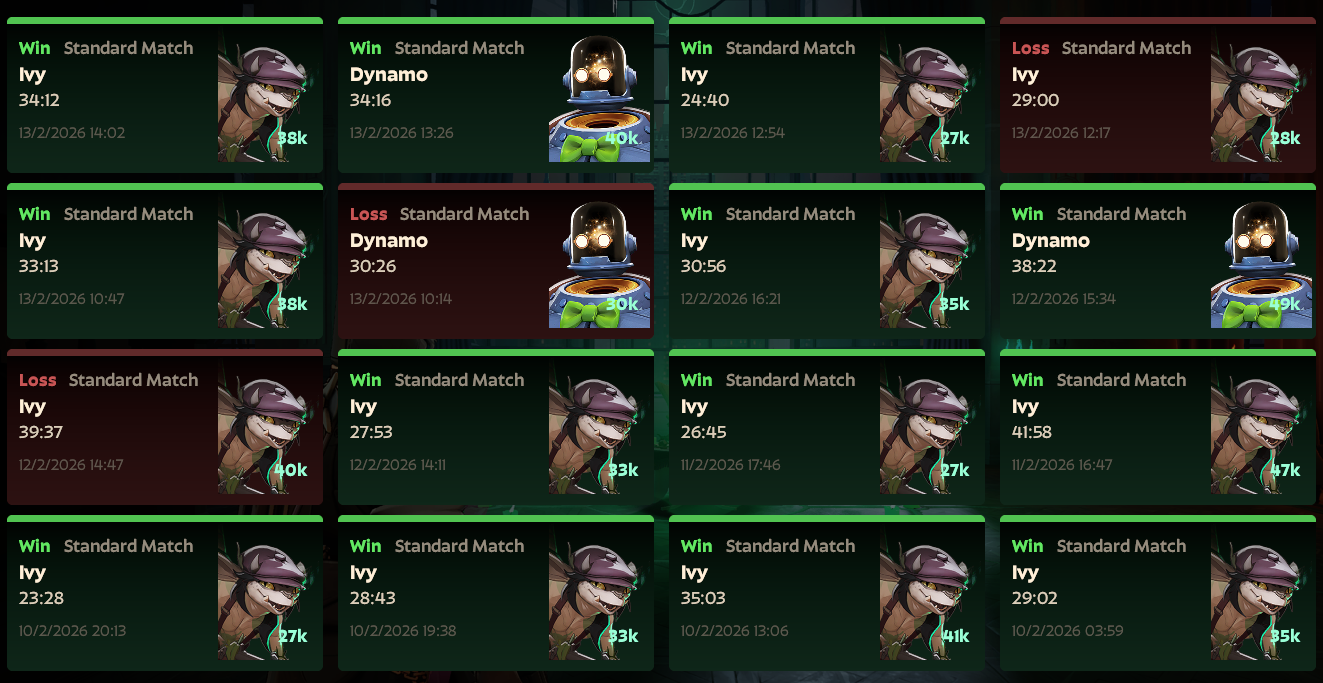The height and width of the screenshot is (683, 1323).
Task: Click Ivy portrait in the 29:02 match
Action: [1260, 596]
